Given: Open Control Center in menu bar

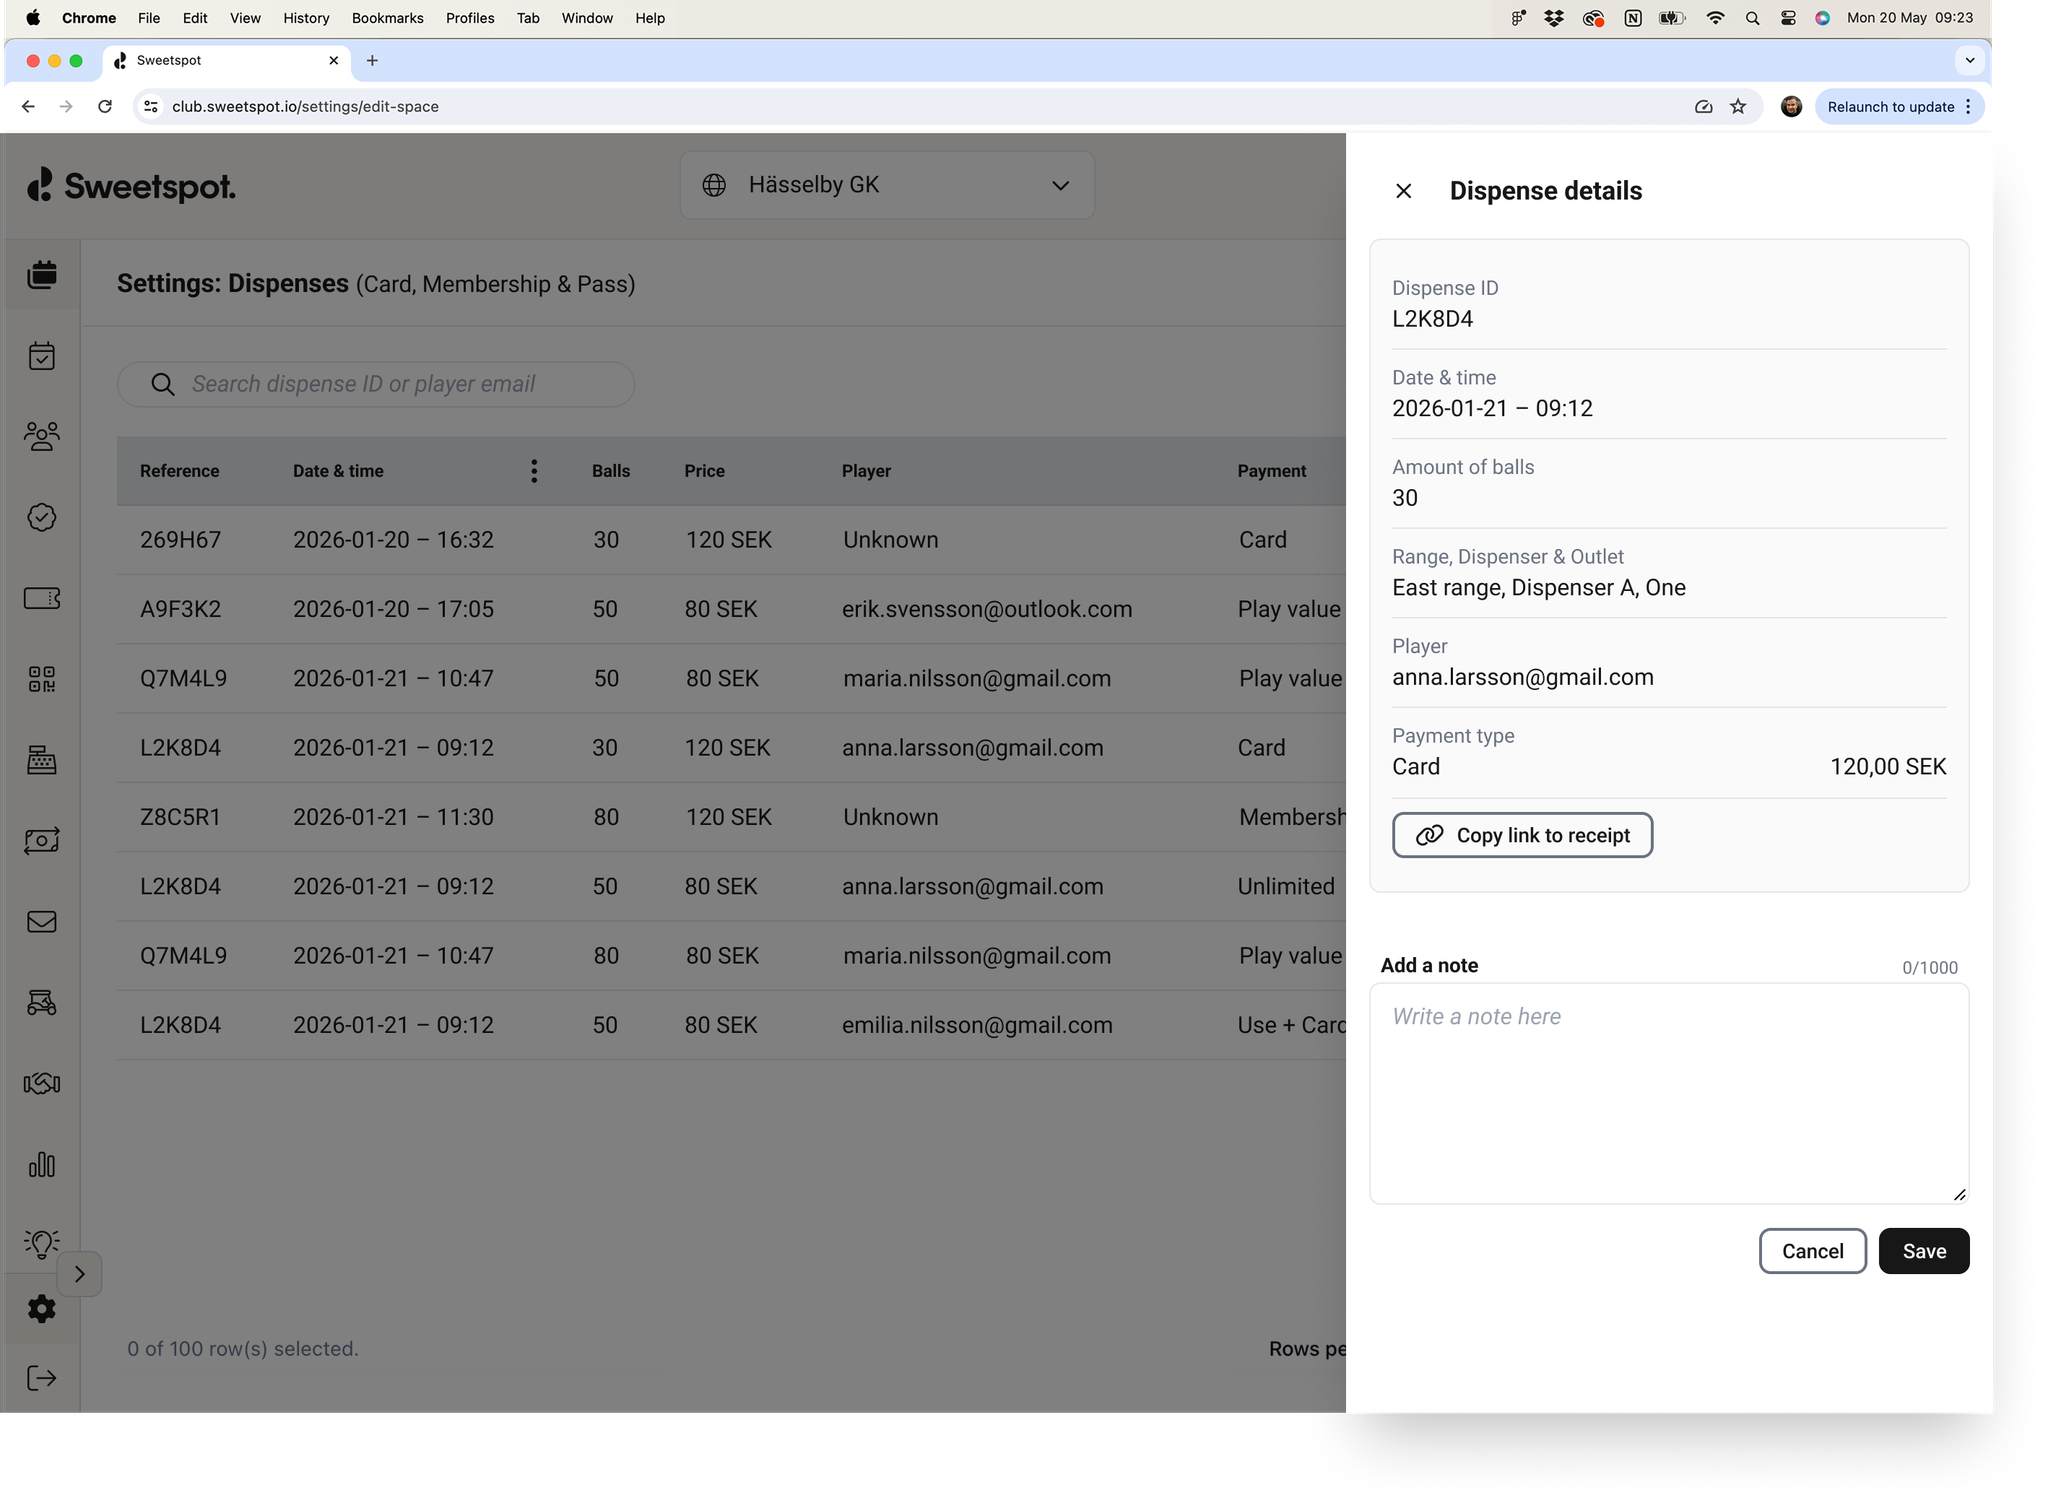Looking at the screenshot, I should pyautogui.click(x=1788, y=18).
